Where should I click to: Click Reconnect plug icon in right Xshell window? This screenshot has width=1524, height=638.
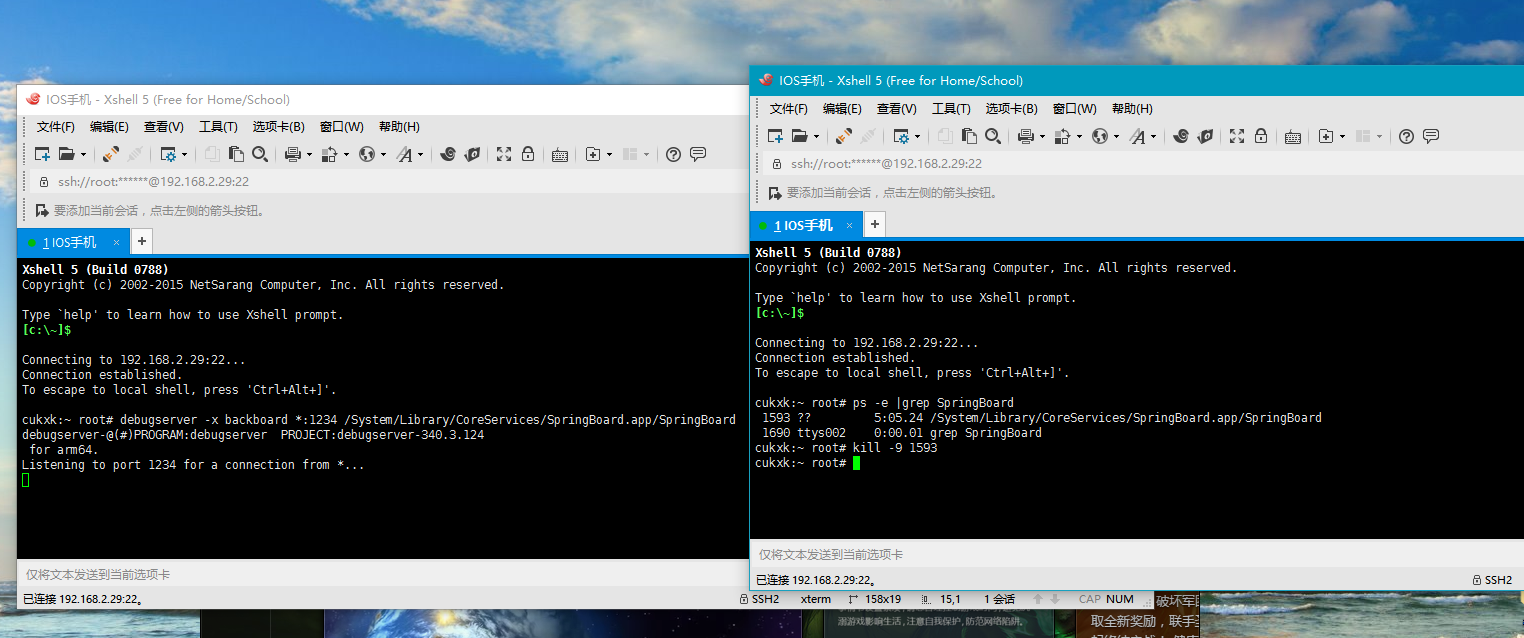click(843, 136)
